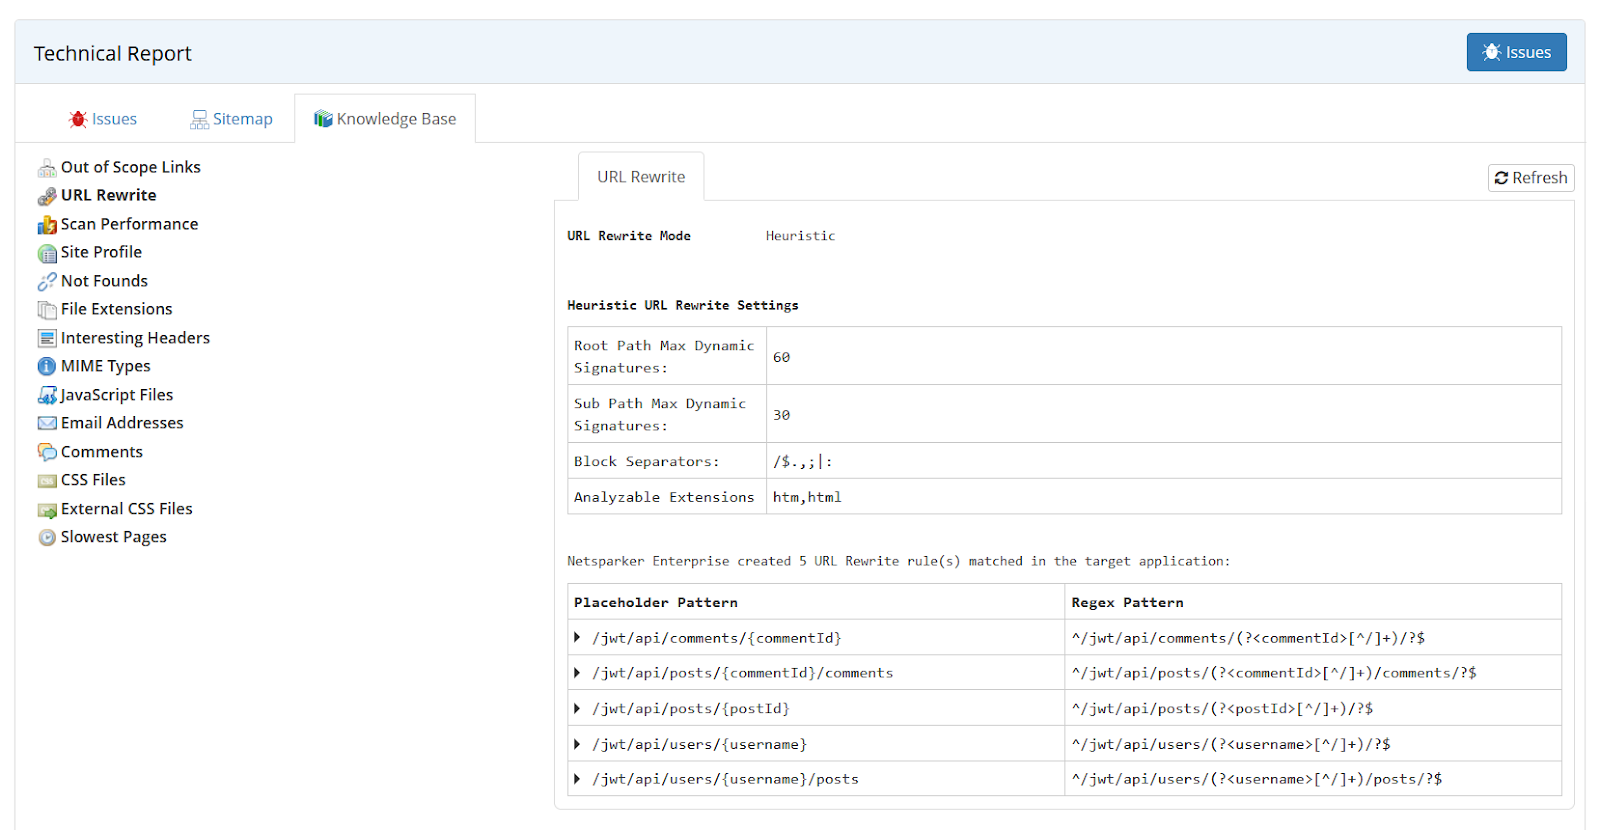This screenshot has height=830, width=1600.
Task: Switch to the Sitemap tab
Action: pos(231,119)
